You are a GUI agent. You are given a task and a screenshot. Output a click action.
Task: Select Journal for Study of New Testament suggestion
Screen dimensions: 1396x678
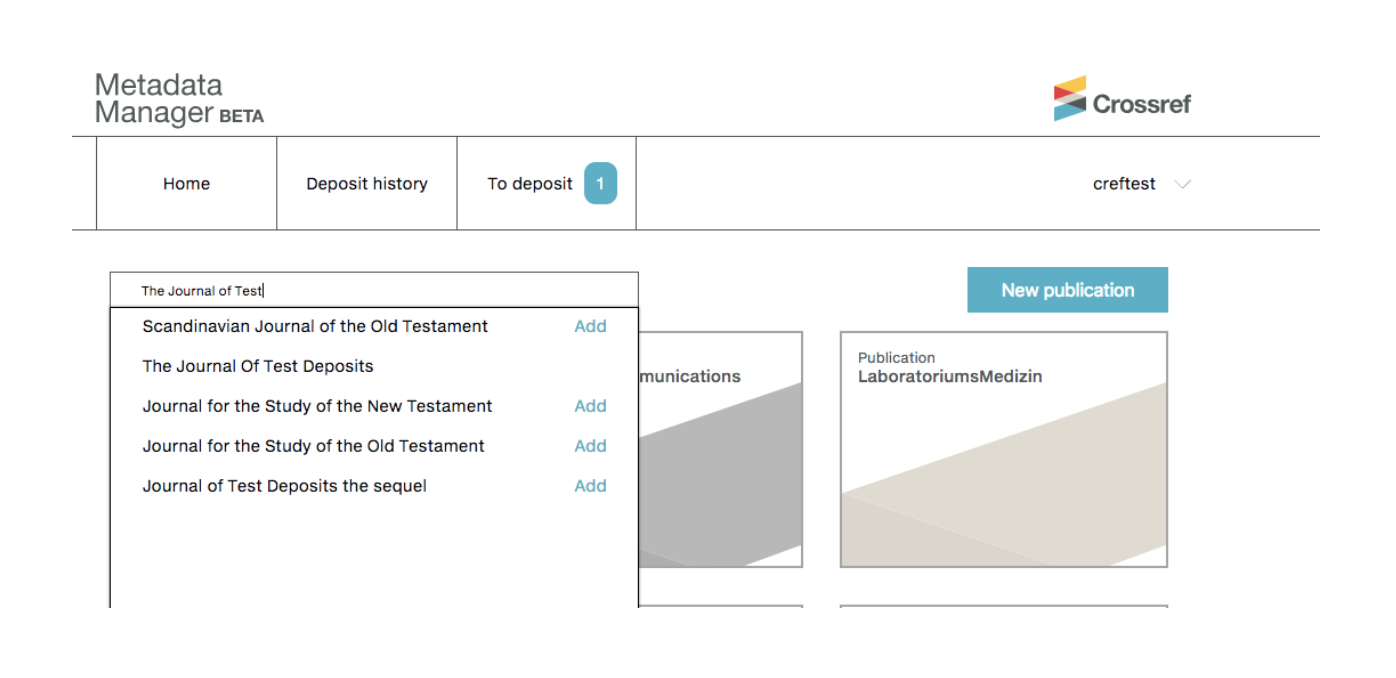click(x=317, y=406)
